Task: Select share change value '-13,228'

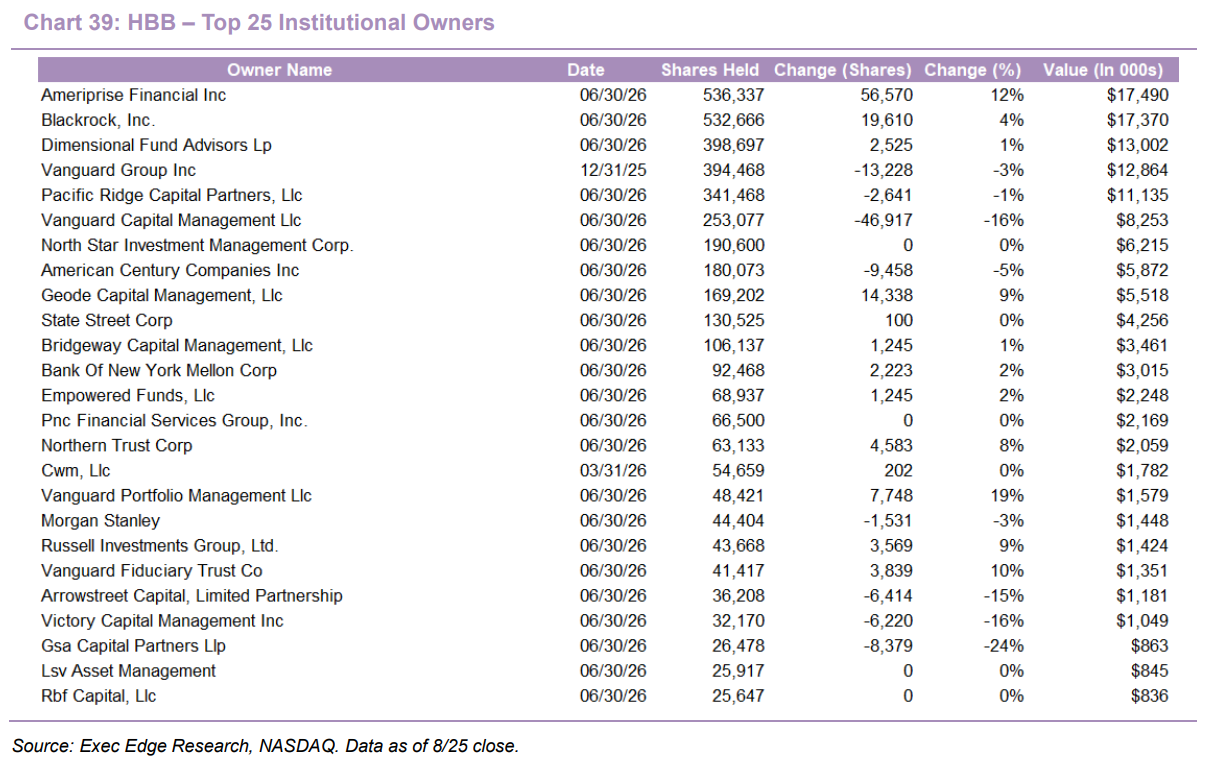Action: [883, 170]
